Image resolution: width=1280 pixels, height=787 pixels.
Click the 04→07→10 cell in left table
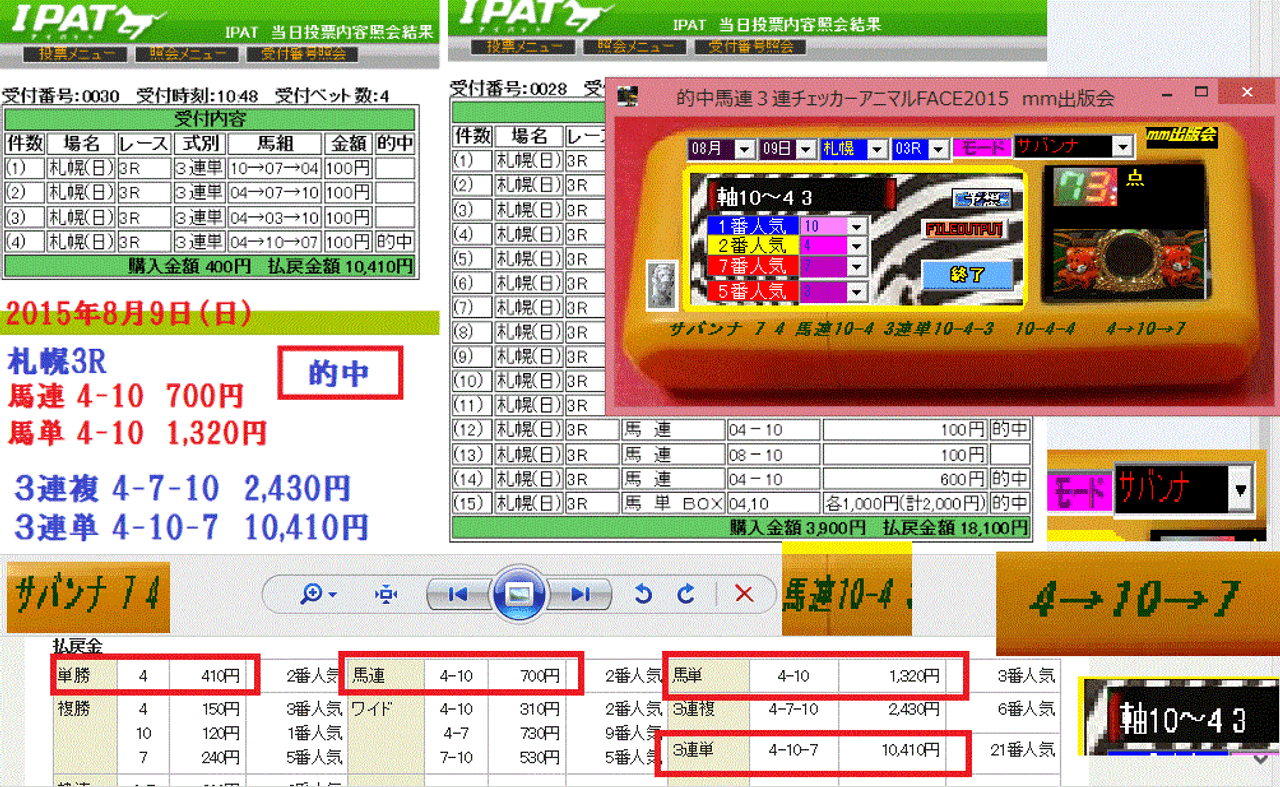point(274,192)
